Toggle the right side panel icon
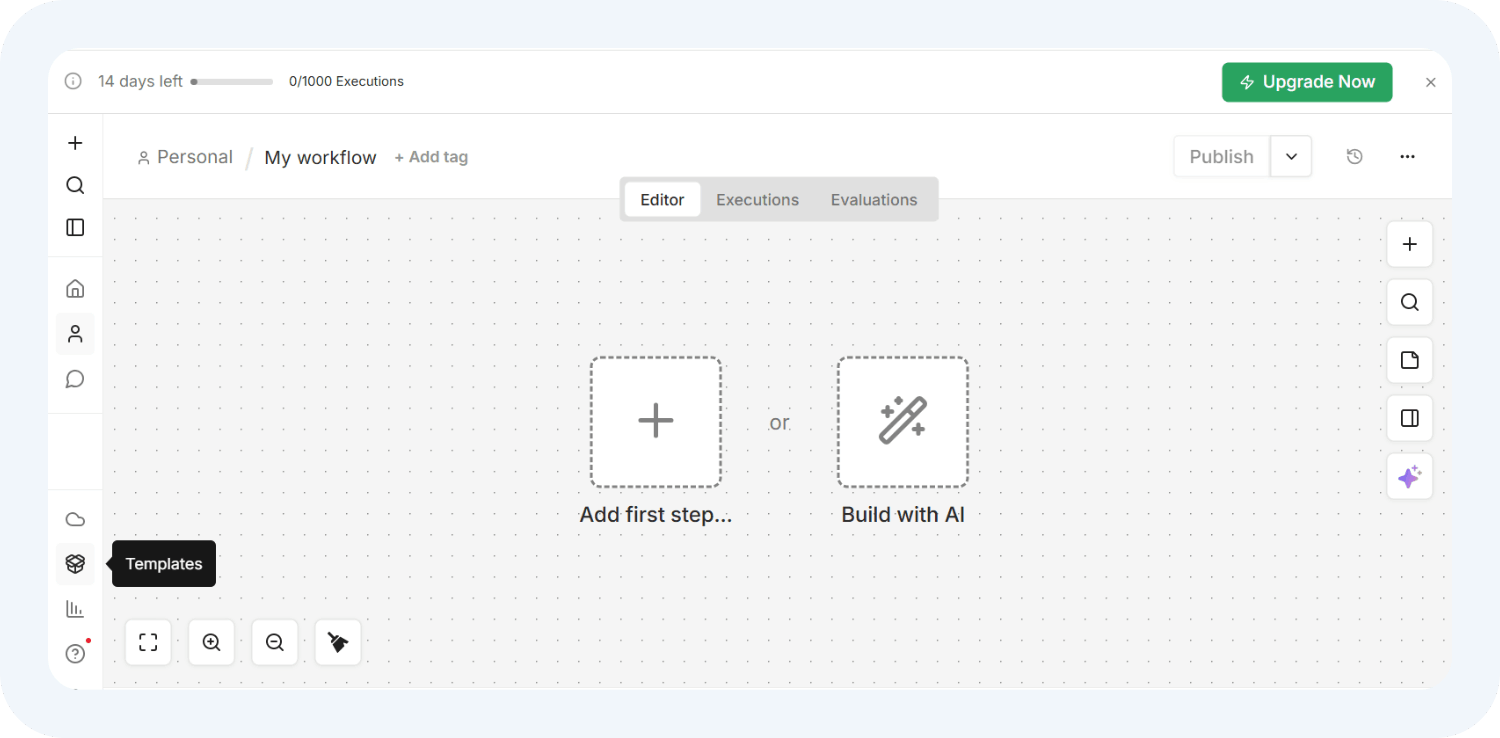The width and height of the screenshot is (1500, 738). 1409,419
